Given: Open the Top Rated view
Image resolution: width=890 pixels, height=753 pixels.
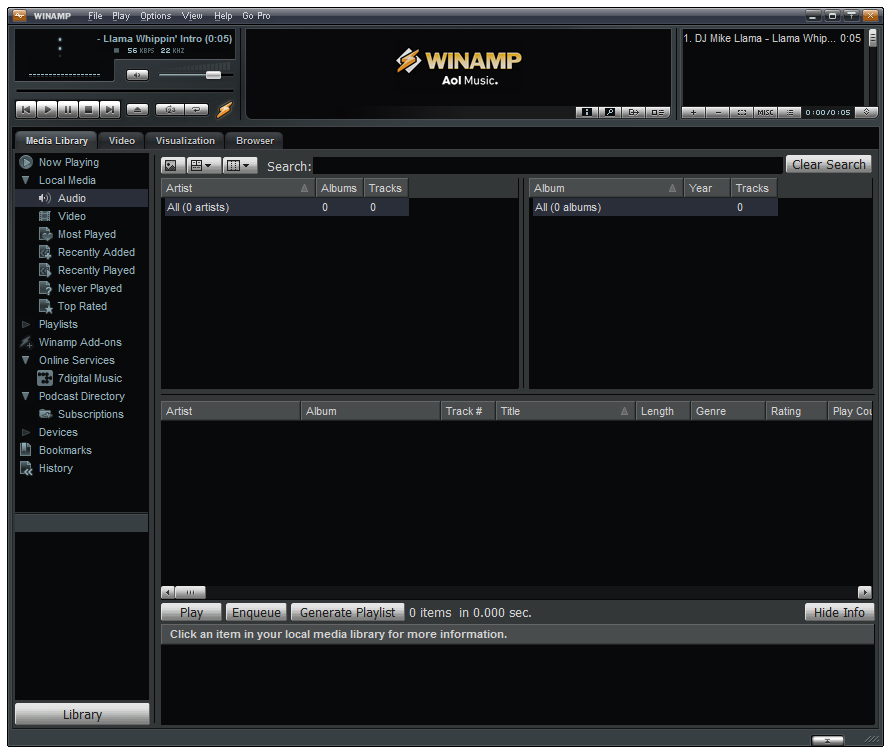Looking at the screenshot, I should [82, 306].
